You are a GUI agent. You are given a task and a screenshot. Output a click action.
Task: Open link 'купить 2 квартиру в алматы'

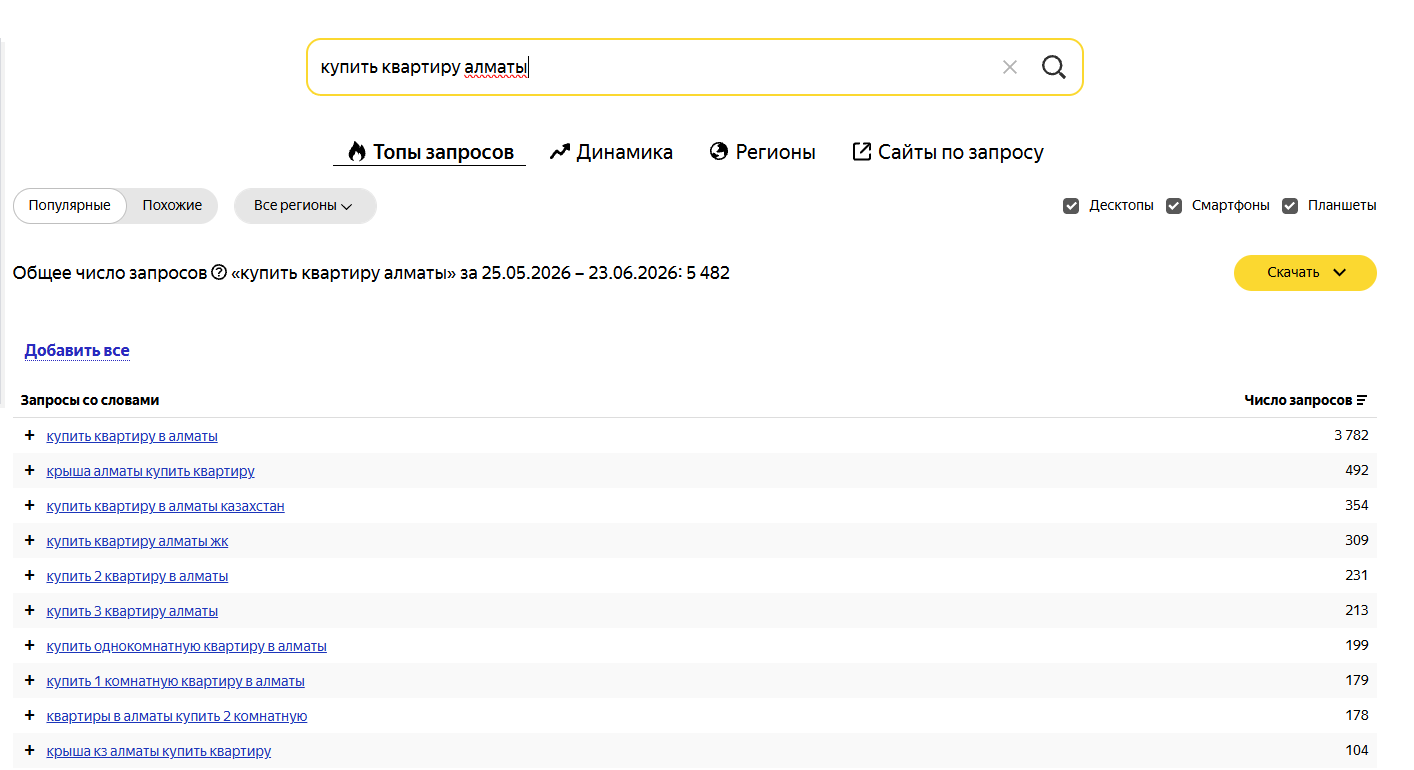pos(137,576)
